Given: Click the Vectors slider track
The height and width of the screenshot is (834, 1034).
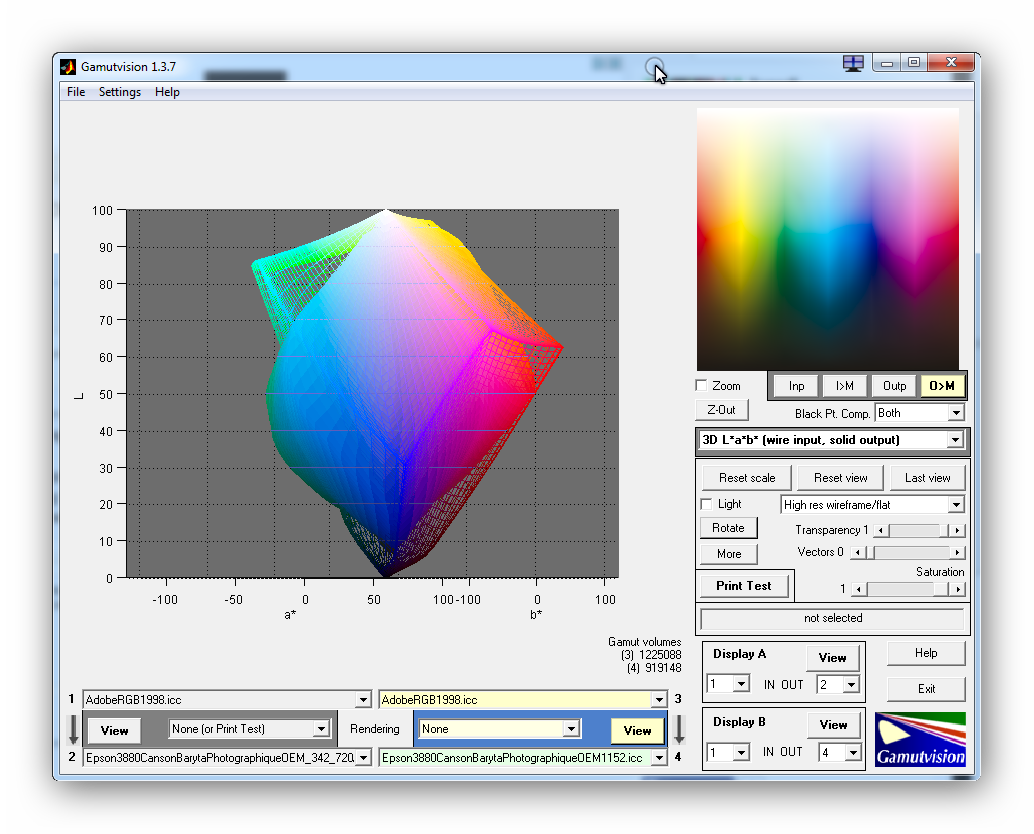Looking at the screenshot, I should pos(910,553).
